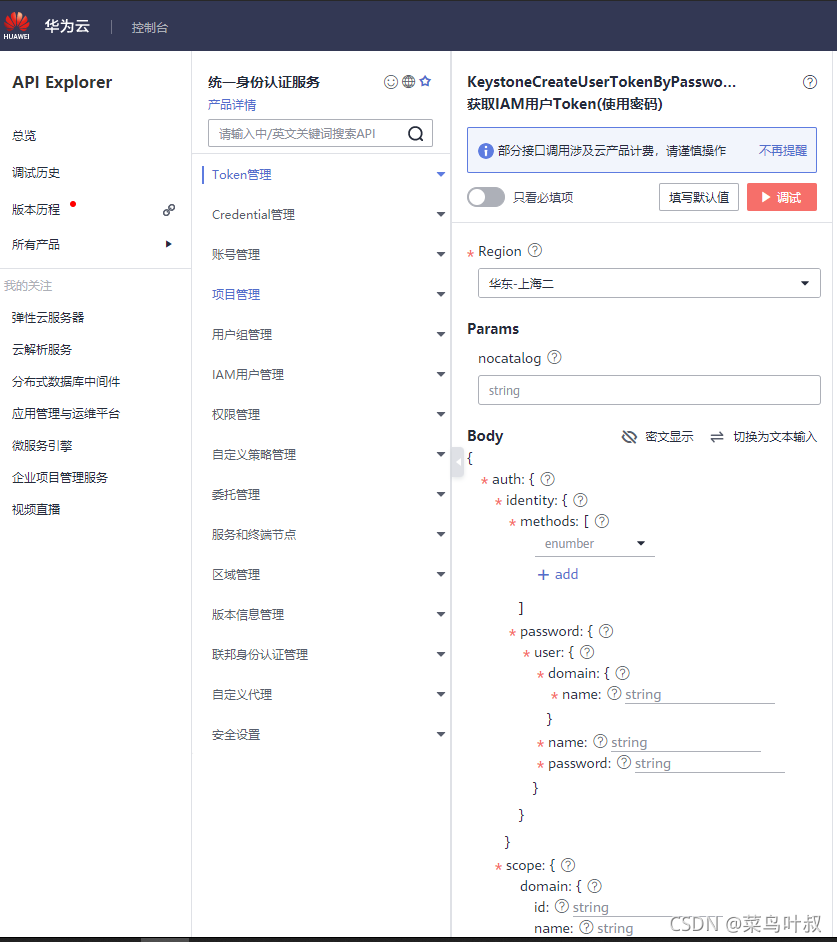The height and width of the screenshot is (942, 837).
Task: Open the Region dropdown 华东-上海二
Action: click(649, 283)
